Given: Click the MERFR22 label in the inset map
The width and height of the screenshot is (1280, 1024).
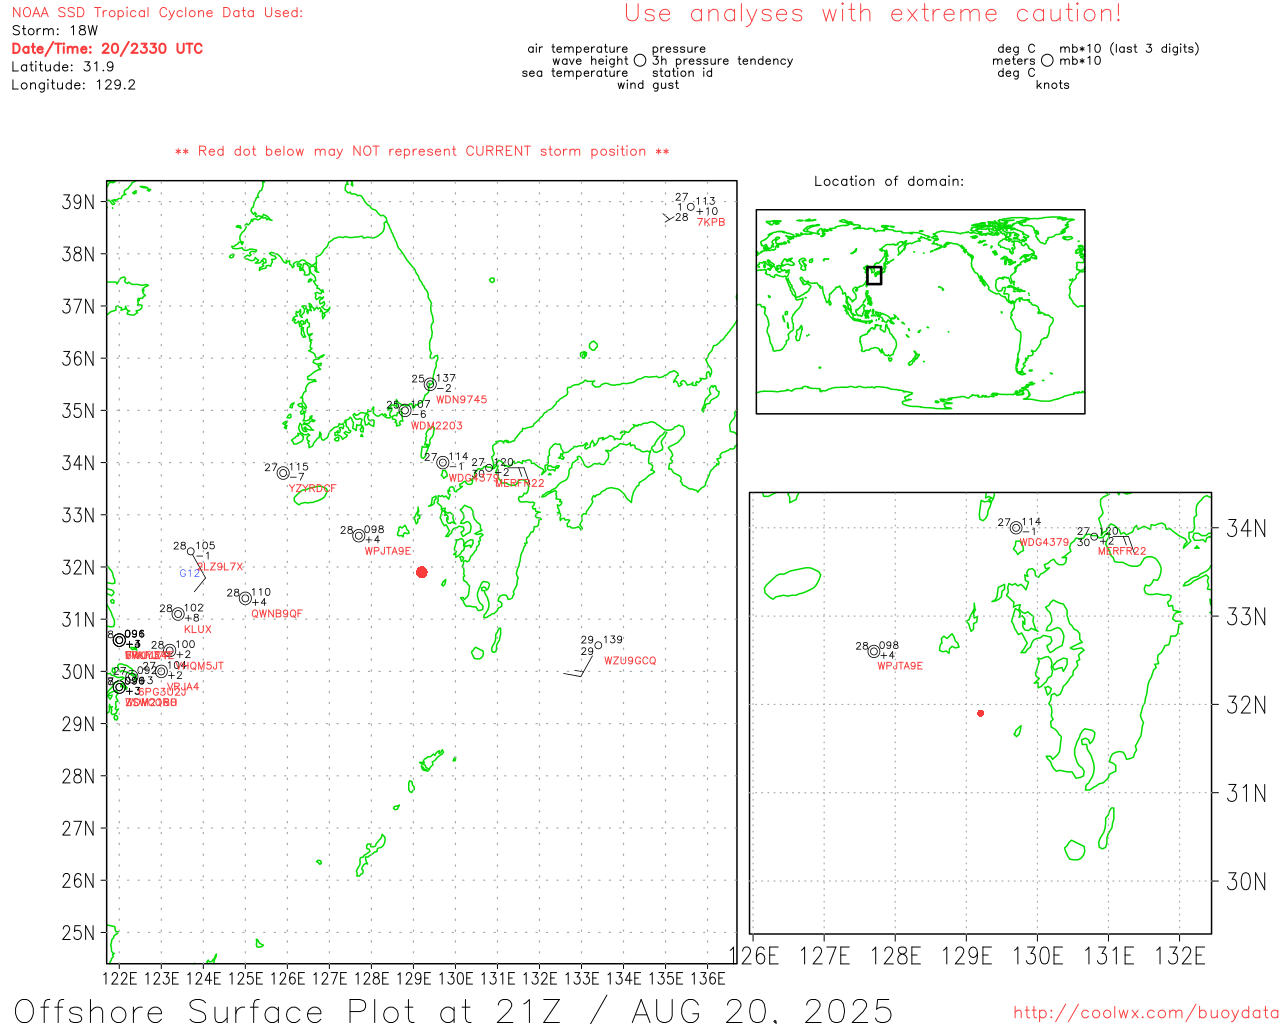Looking at the screenshot, I should tap(1122, 552).
